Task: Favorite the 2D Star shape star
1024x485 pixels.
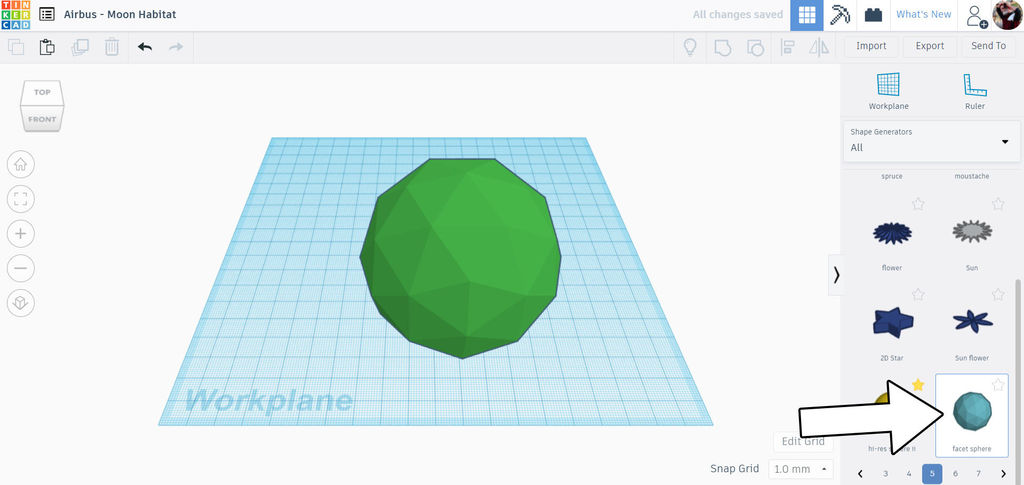Action: click(918, 294)
